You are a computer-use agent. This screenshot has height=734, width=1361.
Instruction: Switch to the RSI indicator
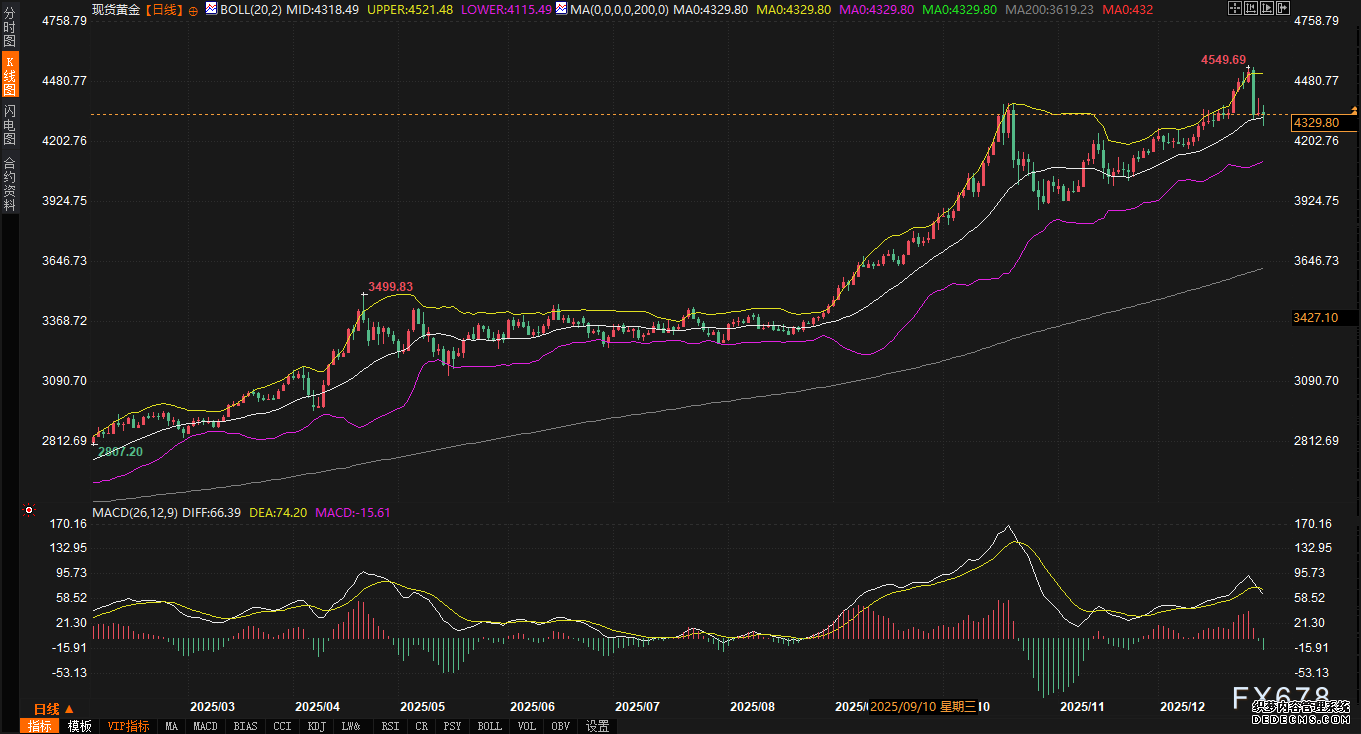click(x=391, y=726)
